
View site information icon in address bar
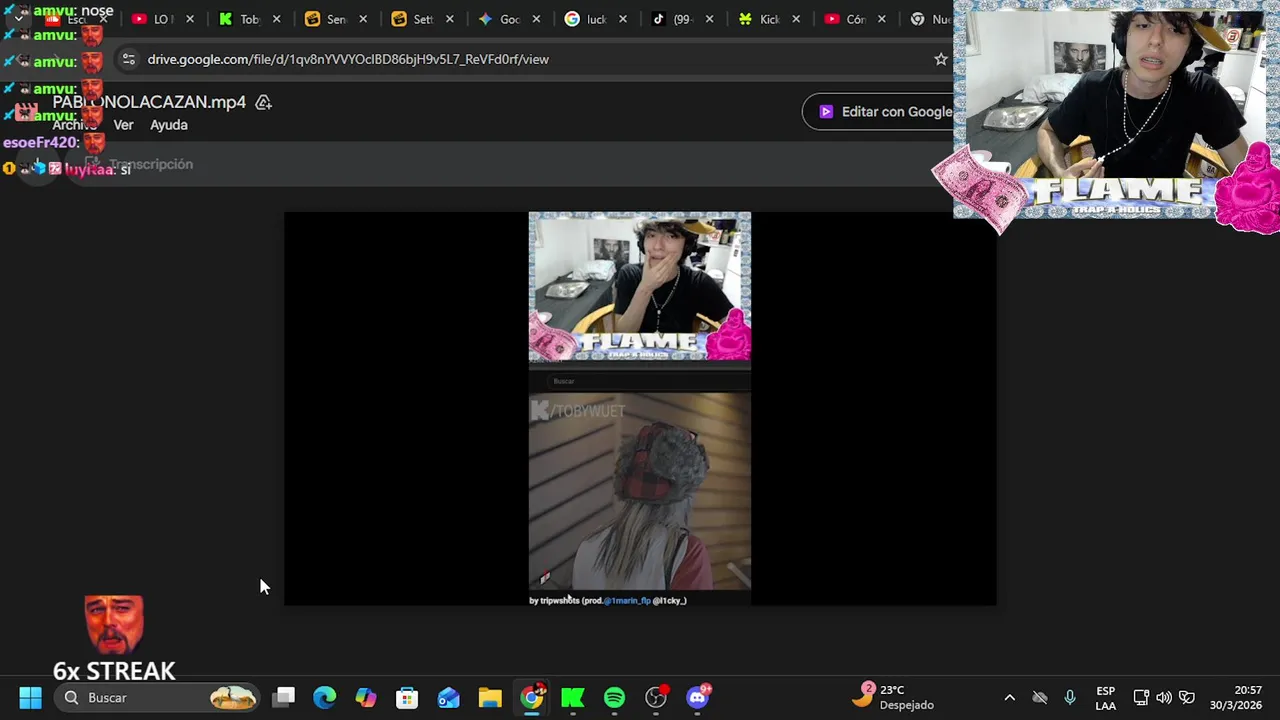point(128,59)
